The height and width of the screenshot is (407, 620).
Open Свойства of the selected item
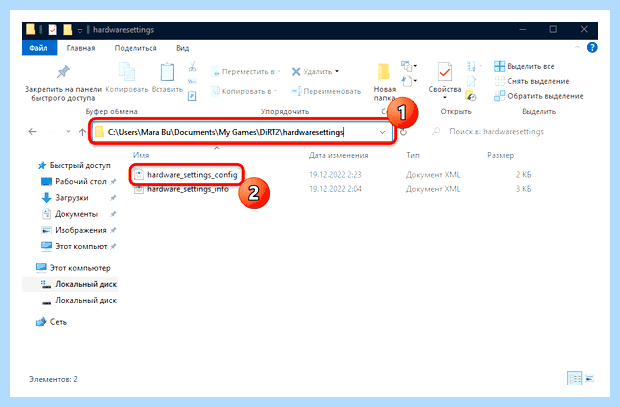pos(445,77)
